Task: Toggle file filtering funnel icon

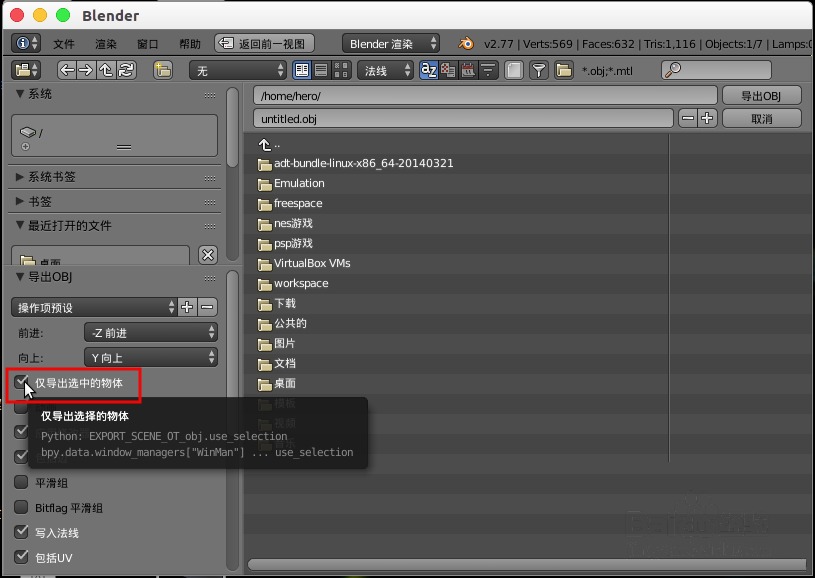Action: click(x=539, y=70)
